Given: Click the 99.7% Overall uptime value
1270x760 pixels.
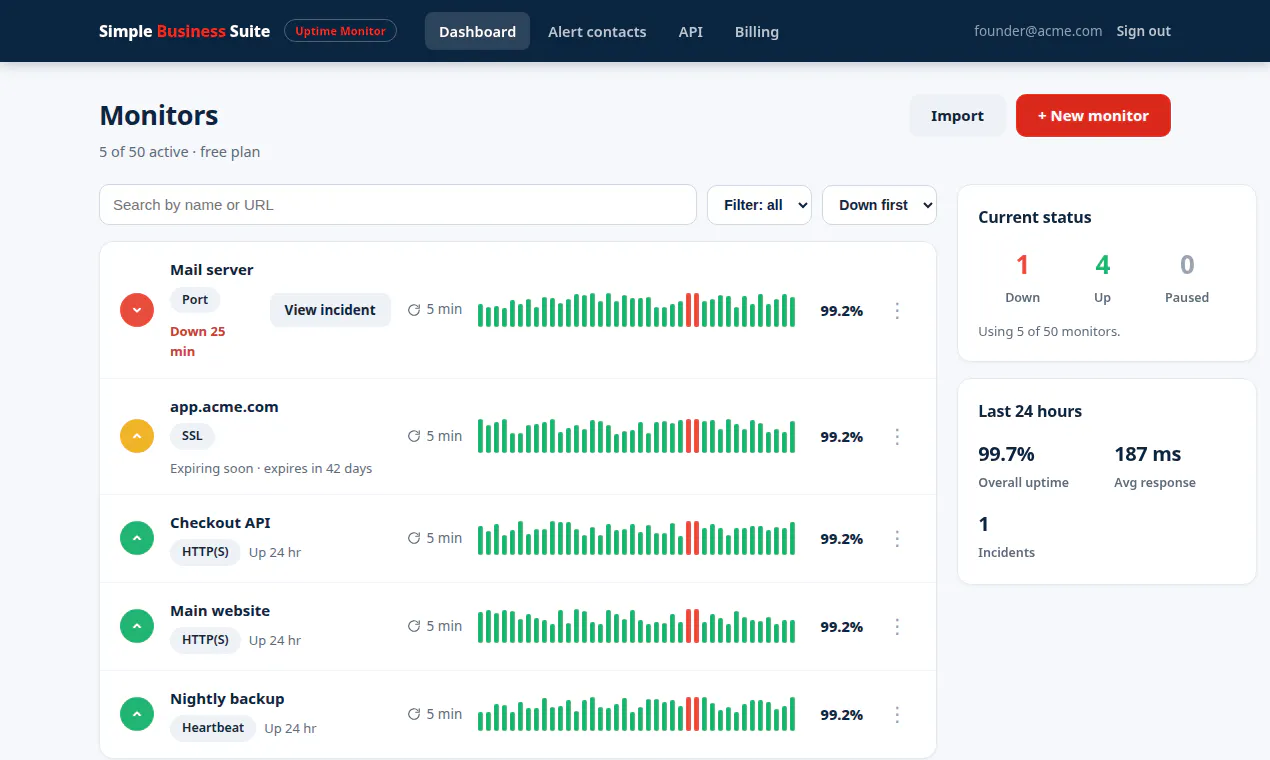Looking at the screenshot, I should (x=1006, y=454).
